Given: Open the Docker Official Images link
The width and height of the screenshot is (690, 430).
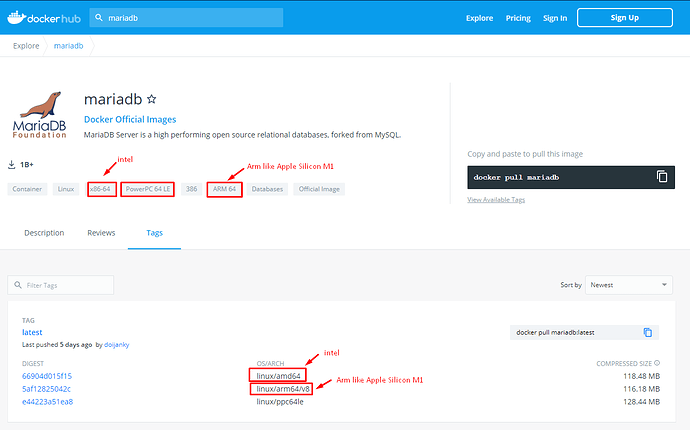Looking at the screenshot, I should coord(130,119).
